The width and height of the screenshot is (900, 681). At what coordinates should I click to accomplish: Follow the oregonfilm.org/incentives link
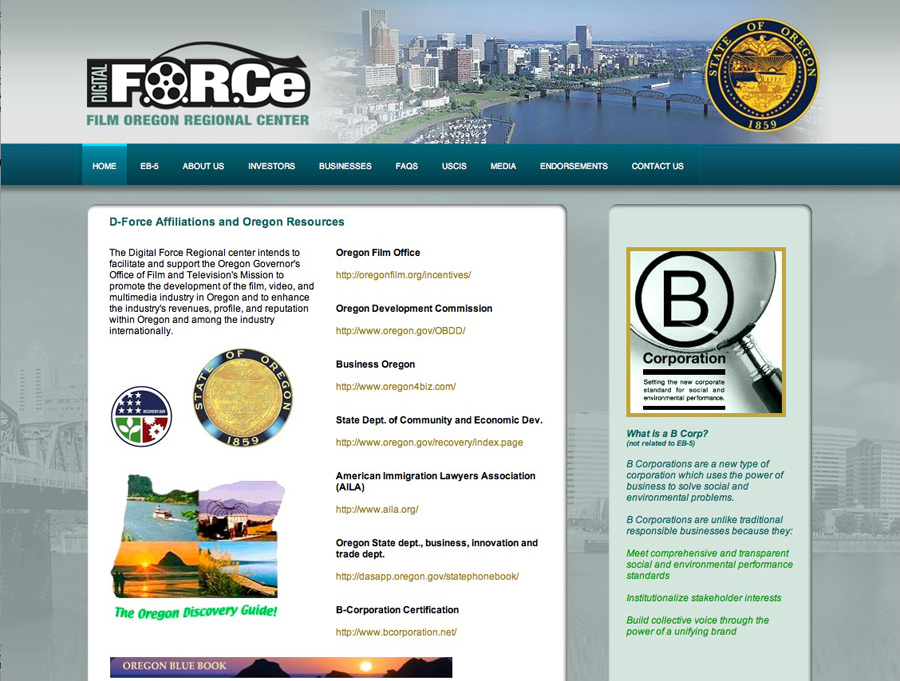[403, 275]
